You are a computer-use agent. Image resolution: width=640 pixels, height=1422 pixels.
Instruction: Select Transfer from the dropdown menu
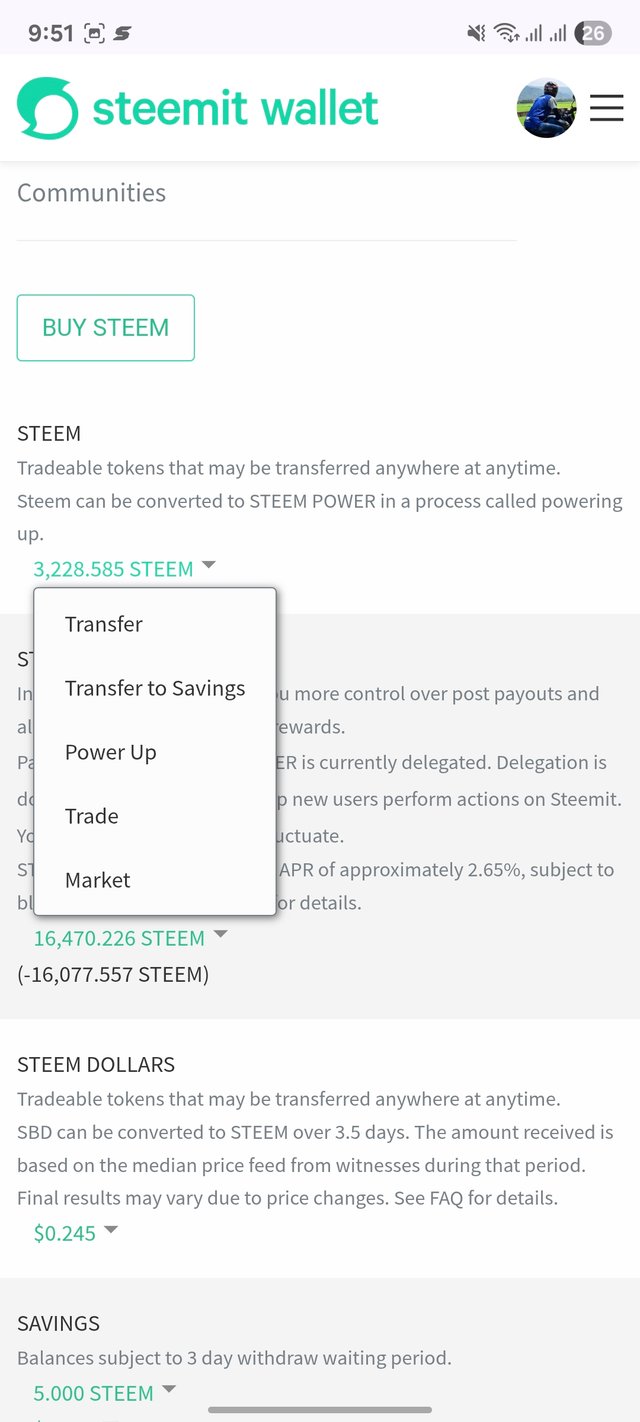[104, 624]
